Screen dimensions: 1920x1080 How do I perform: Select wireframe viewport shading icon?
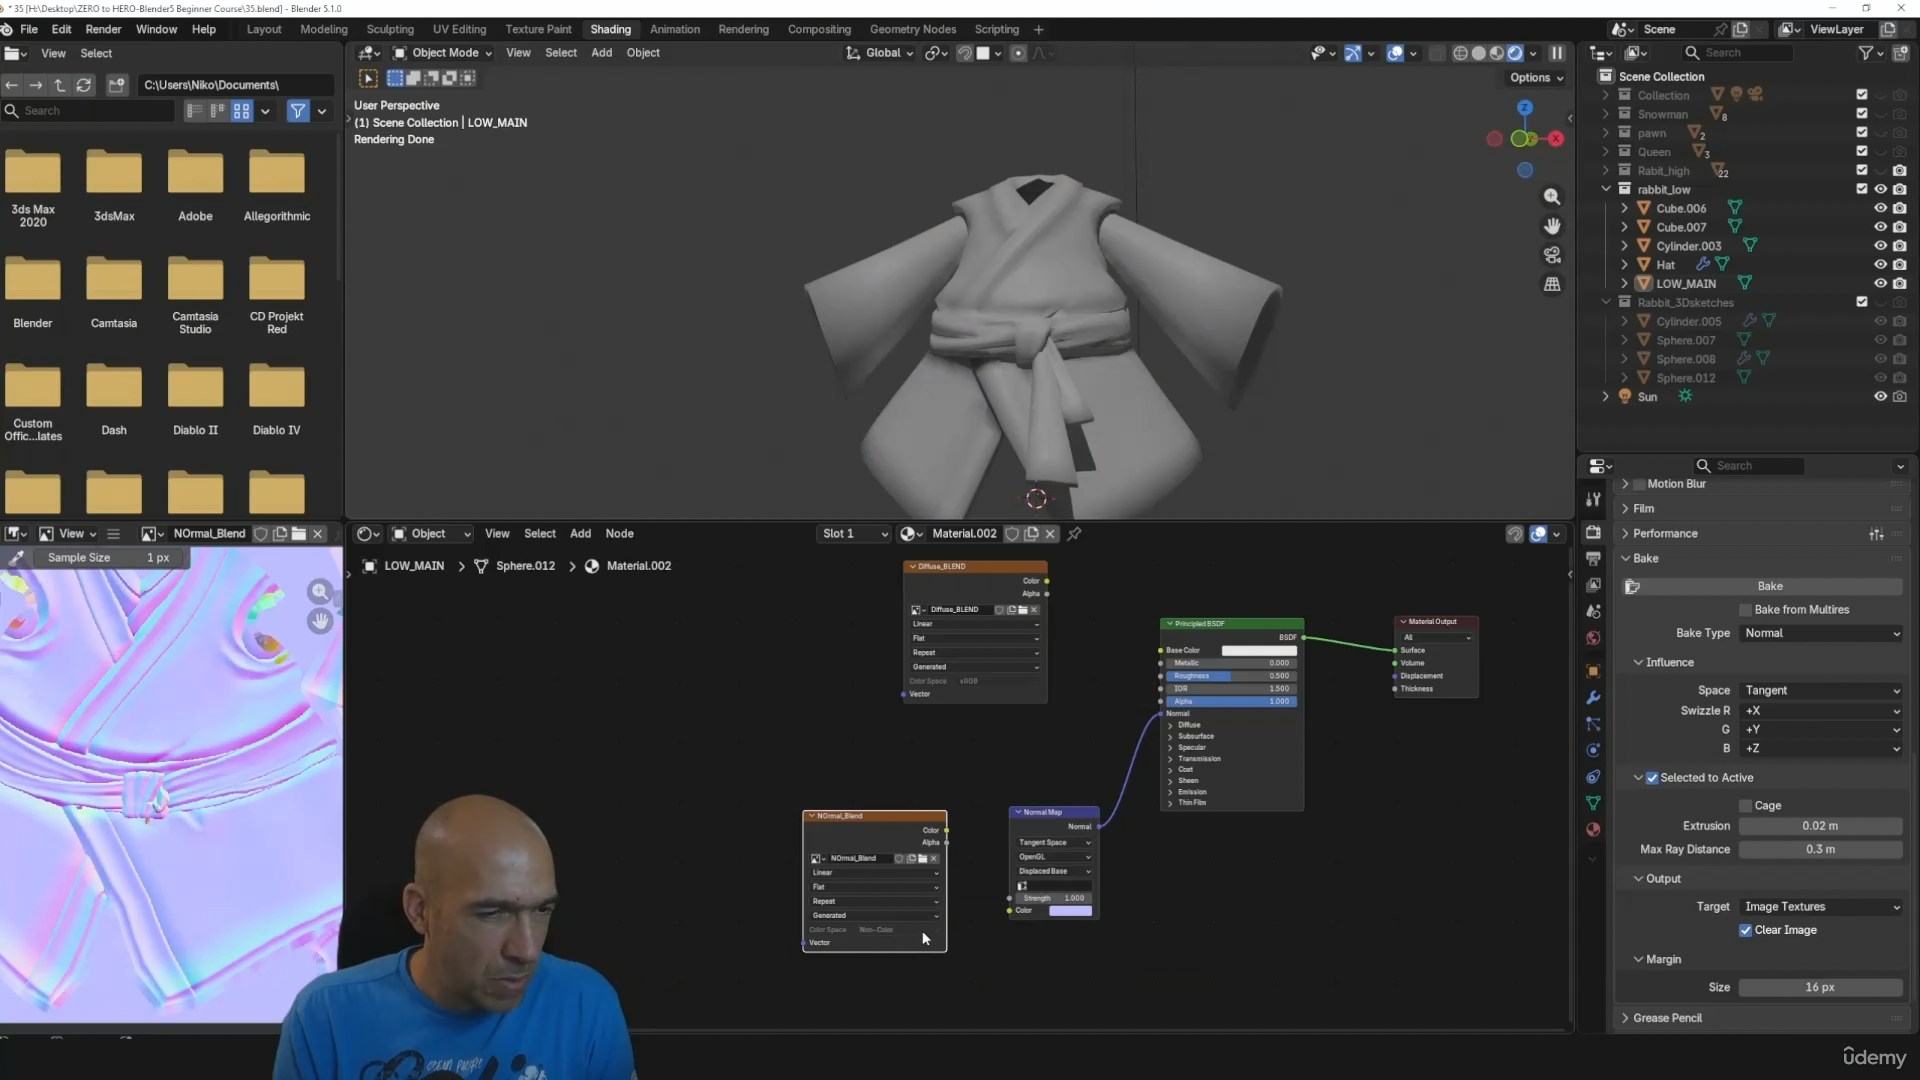[x=1461, y=53]
